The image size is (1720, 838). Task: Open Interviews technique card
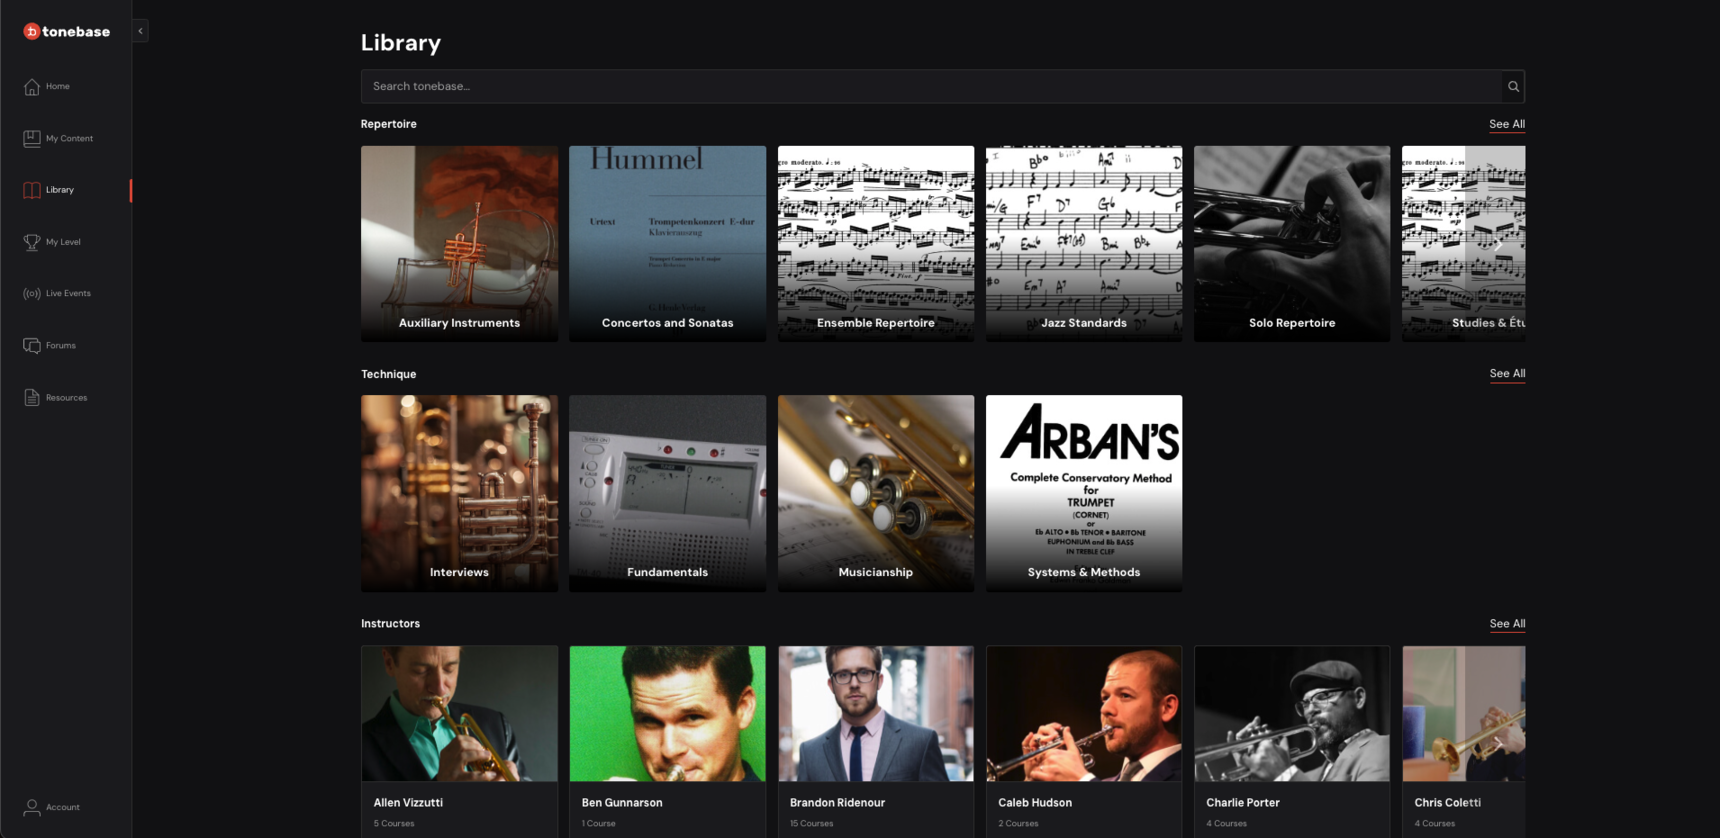pyautogui.click(x=460, y=494)
